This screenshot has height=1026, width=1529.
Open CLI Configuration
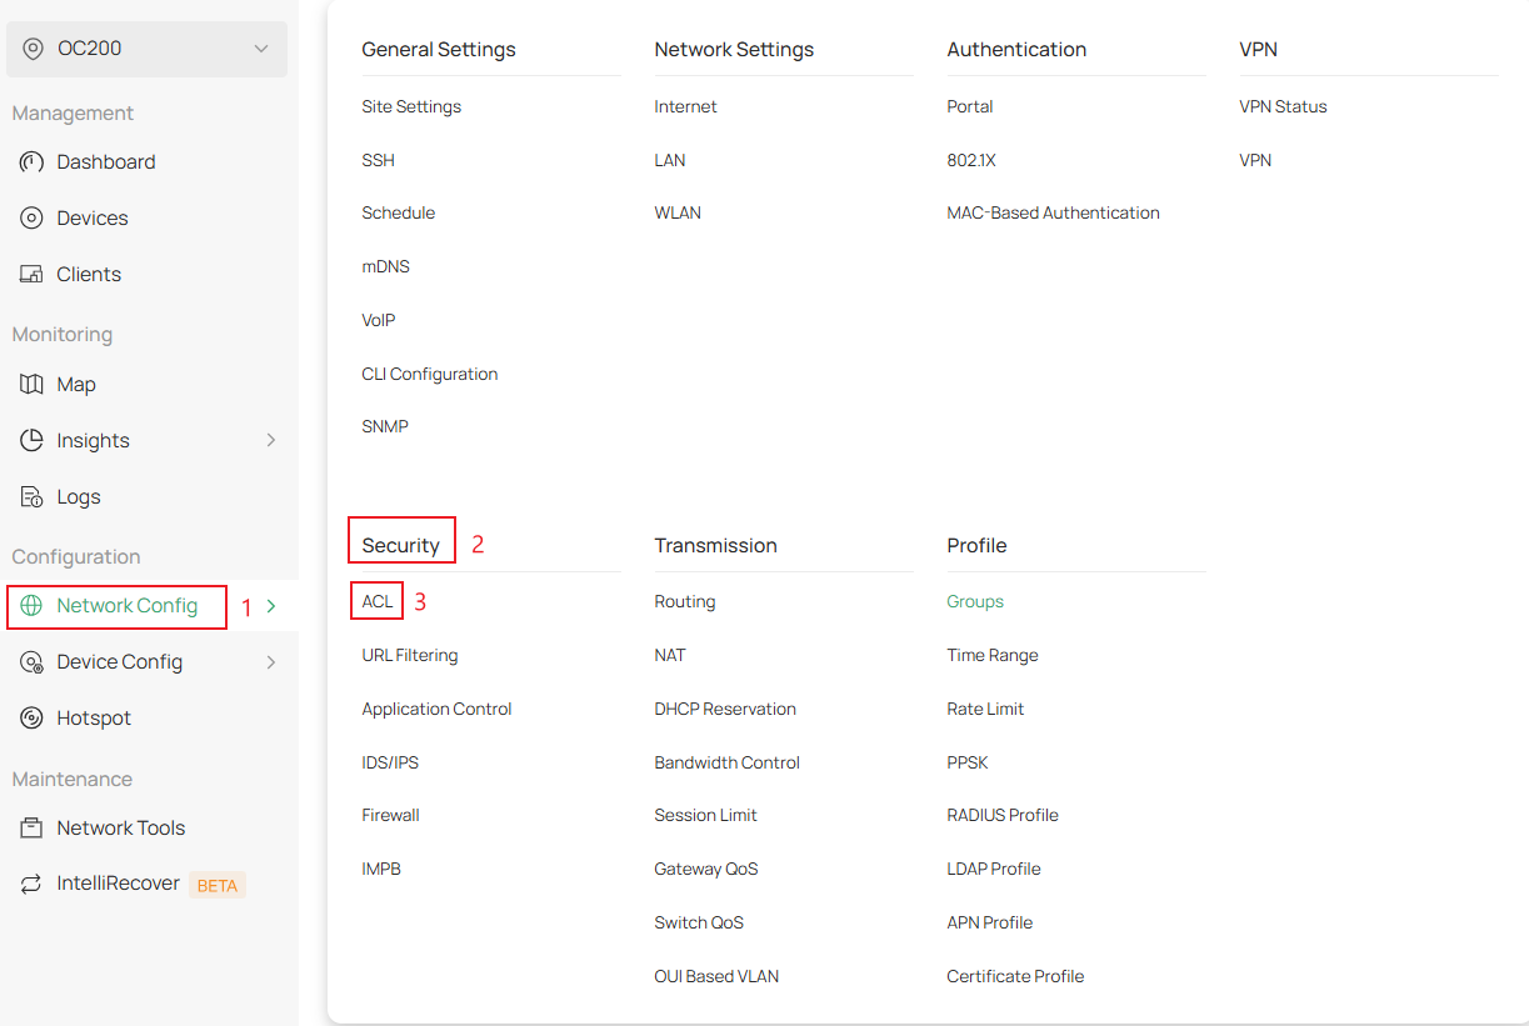click(x=430, y=374)
